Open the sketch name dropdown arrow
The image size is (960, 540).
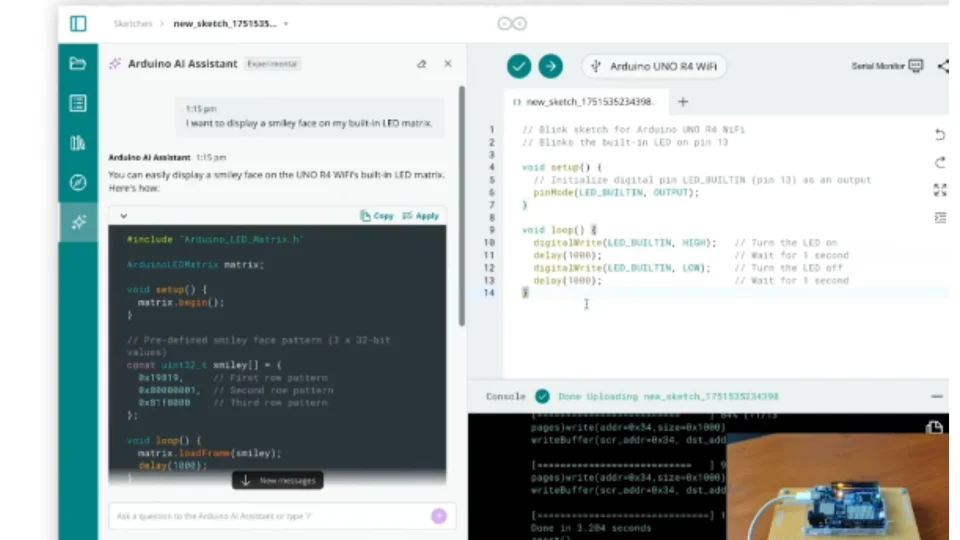286,24
